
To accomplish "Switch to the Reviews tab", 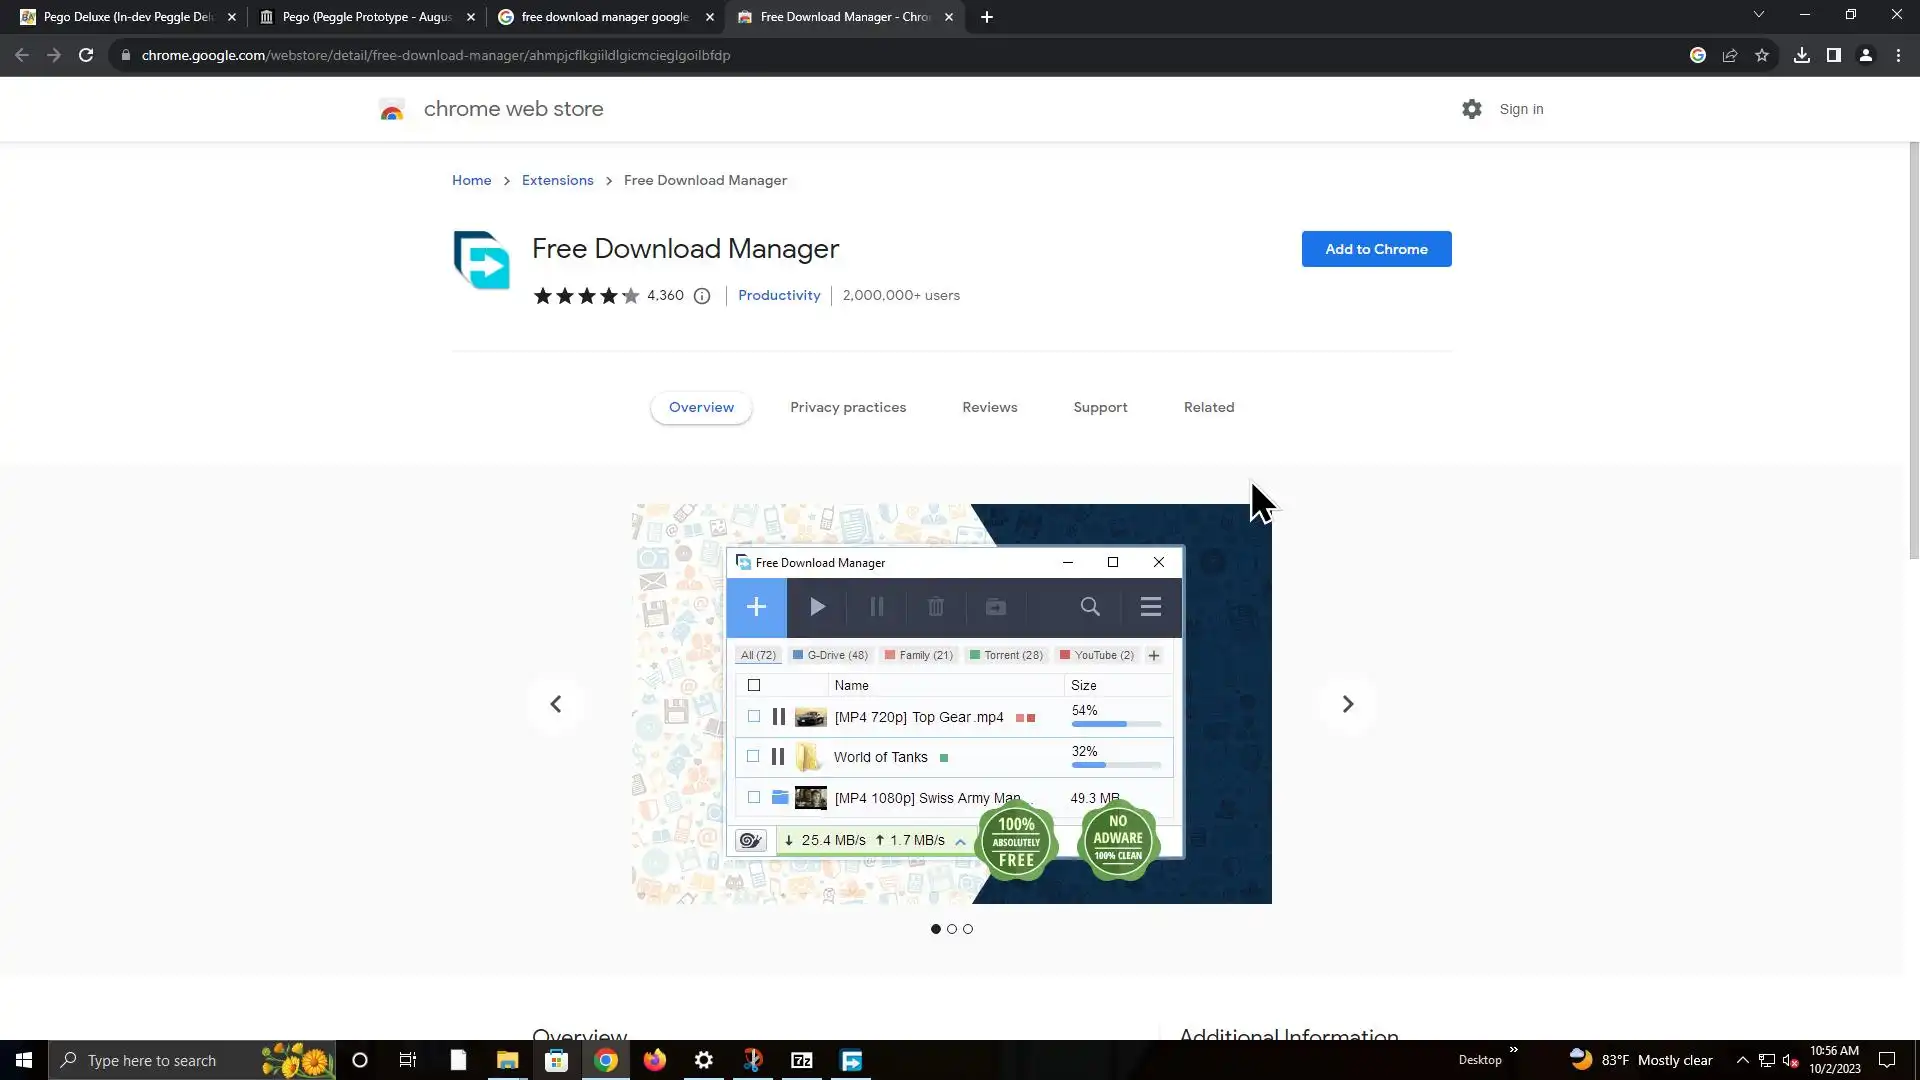I will [x=989, y=407].
